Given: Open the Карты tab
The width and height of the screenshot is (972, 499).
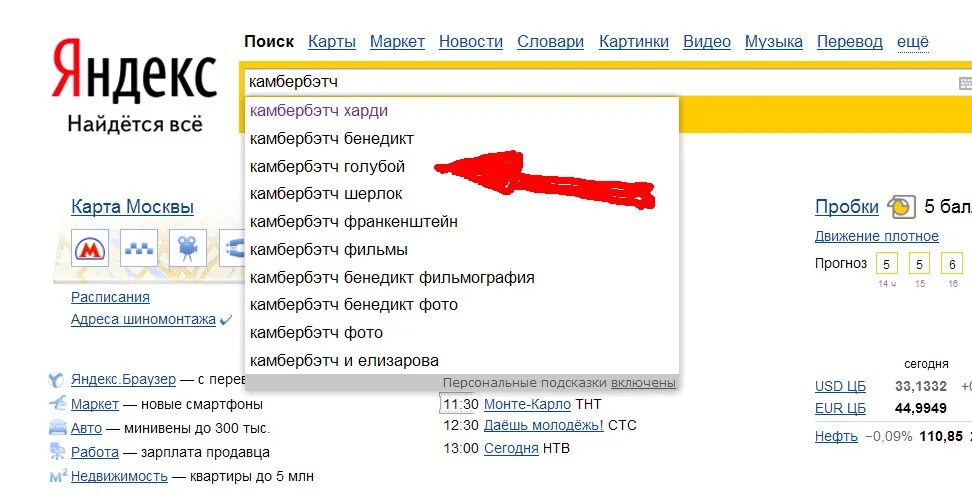Looking at the screenshot, I should 332,42.
